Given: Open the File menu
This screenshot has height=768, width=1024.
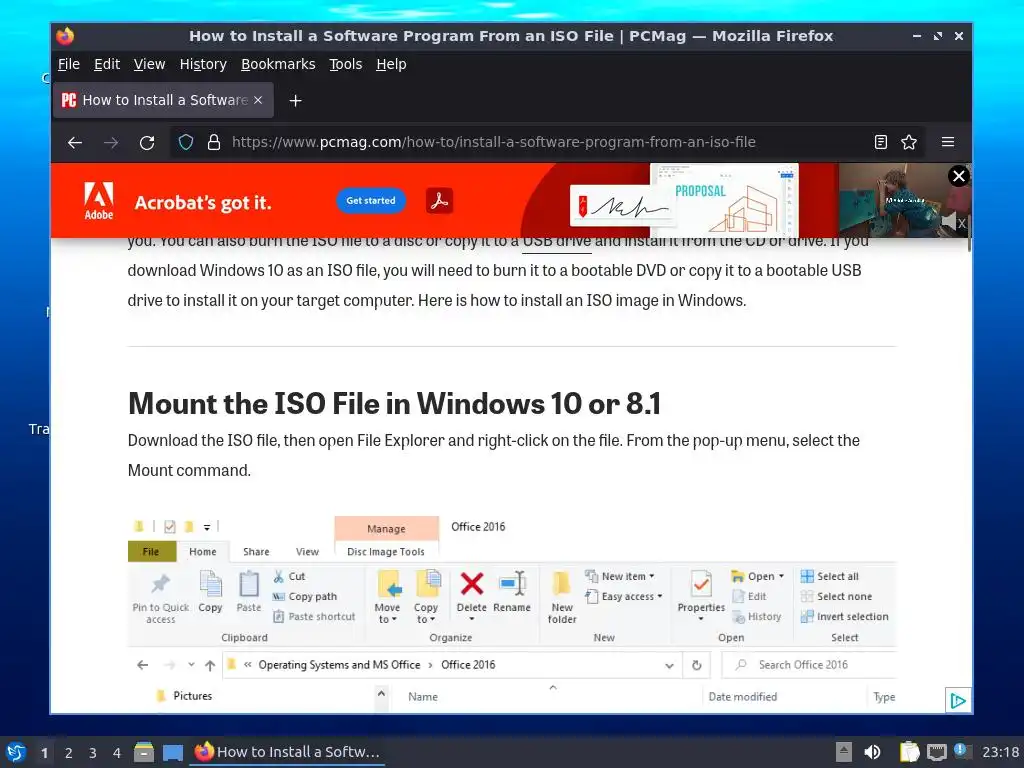Looking at the screenshot, I should [69, 64].
